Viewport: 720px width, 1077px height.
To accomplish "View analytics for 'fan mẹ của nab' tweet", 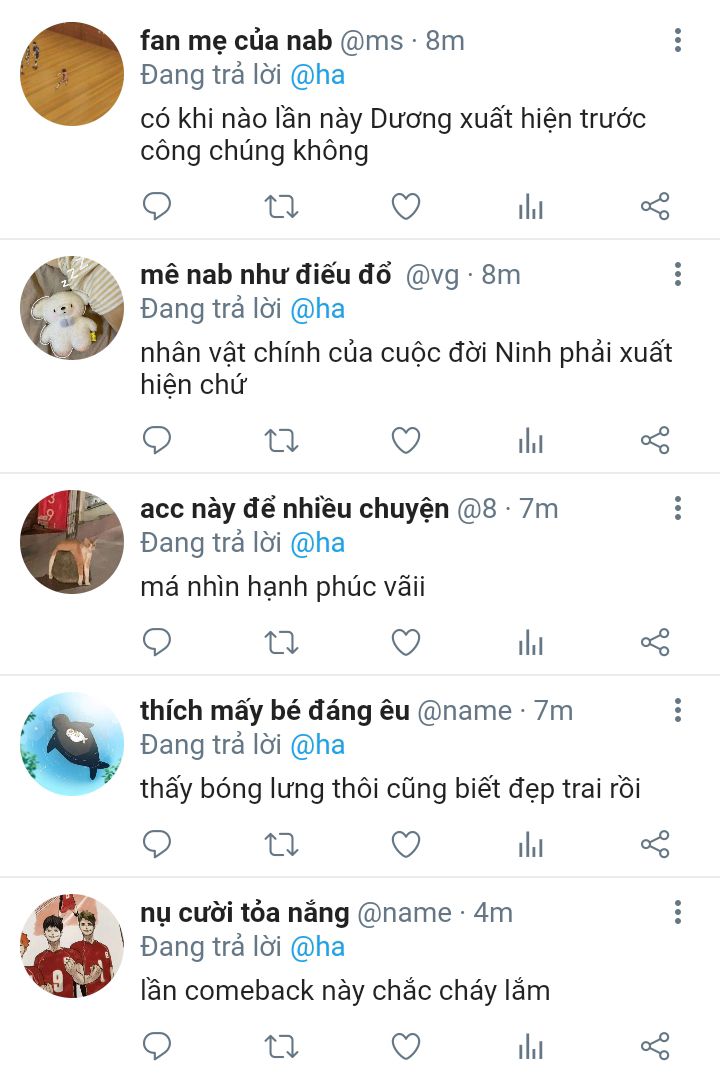I will [531, 206].
